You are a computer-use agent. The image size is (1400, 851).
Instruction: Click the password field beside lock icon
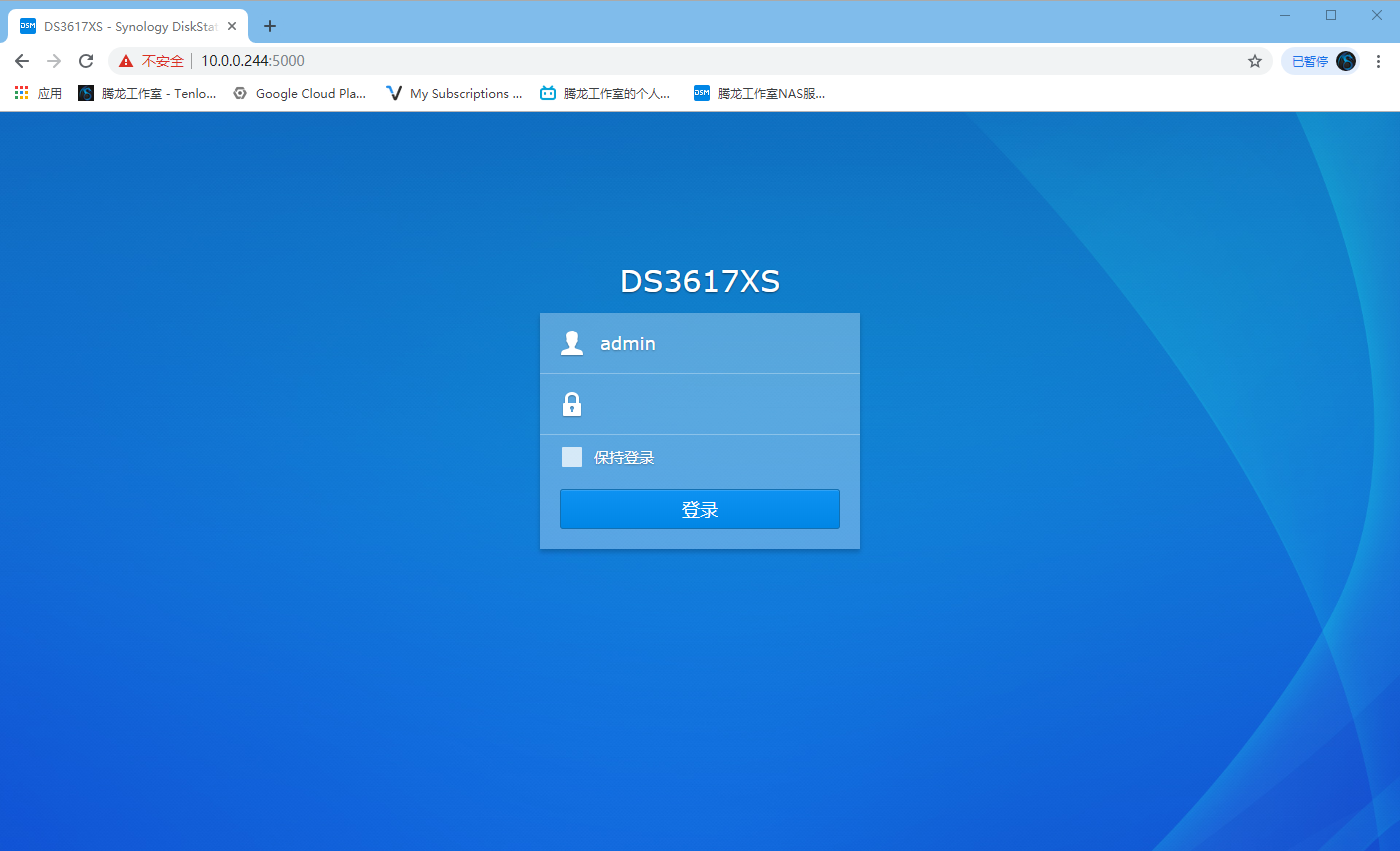(700, 404)
